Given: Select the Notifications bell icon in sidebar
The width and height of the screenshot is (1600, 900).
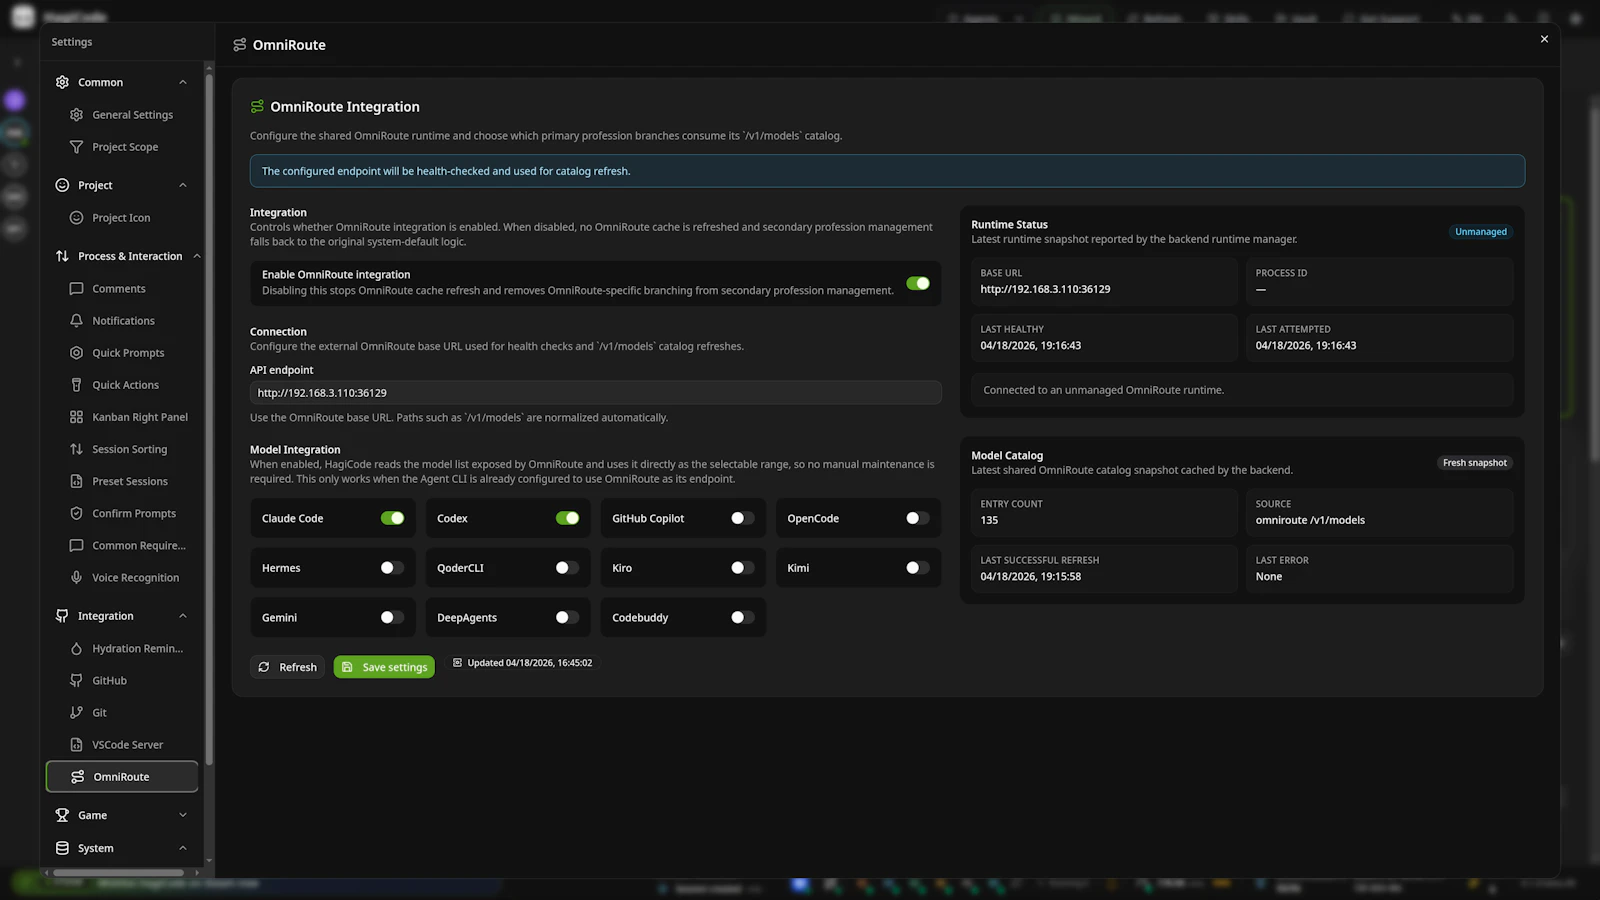Looking at the screenshot, I should pos(76,320).
